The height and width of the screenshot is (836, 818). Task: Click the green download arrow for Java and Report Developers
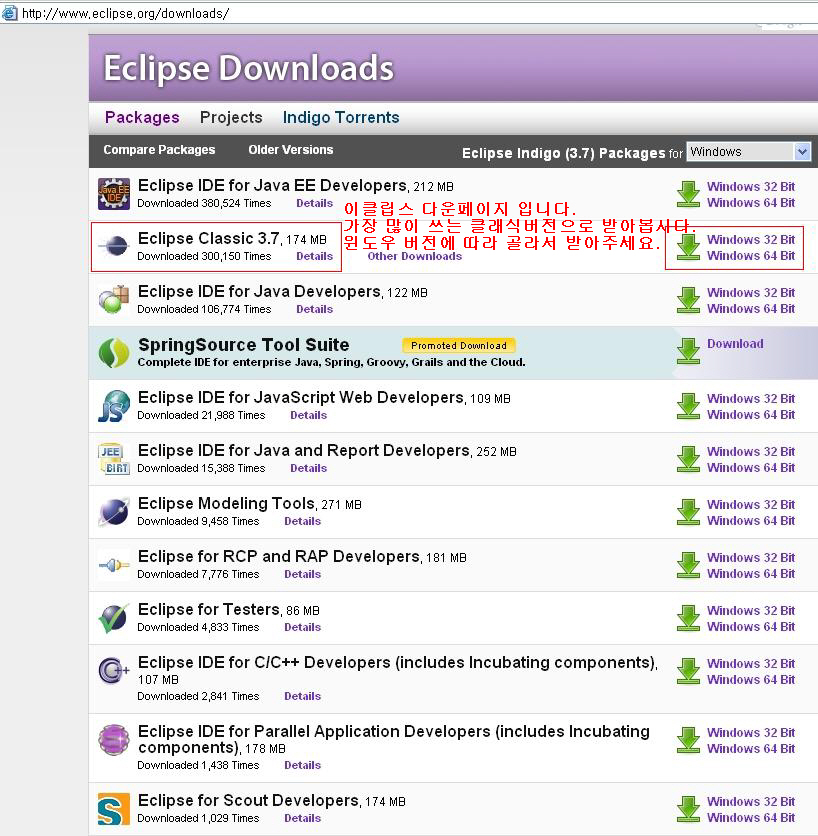pos(688,459)
